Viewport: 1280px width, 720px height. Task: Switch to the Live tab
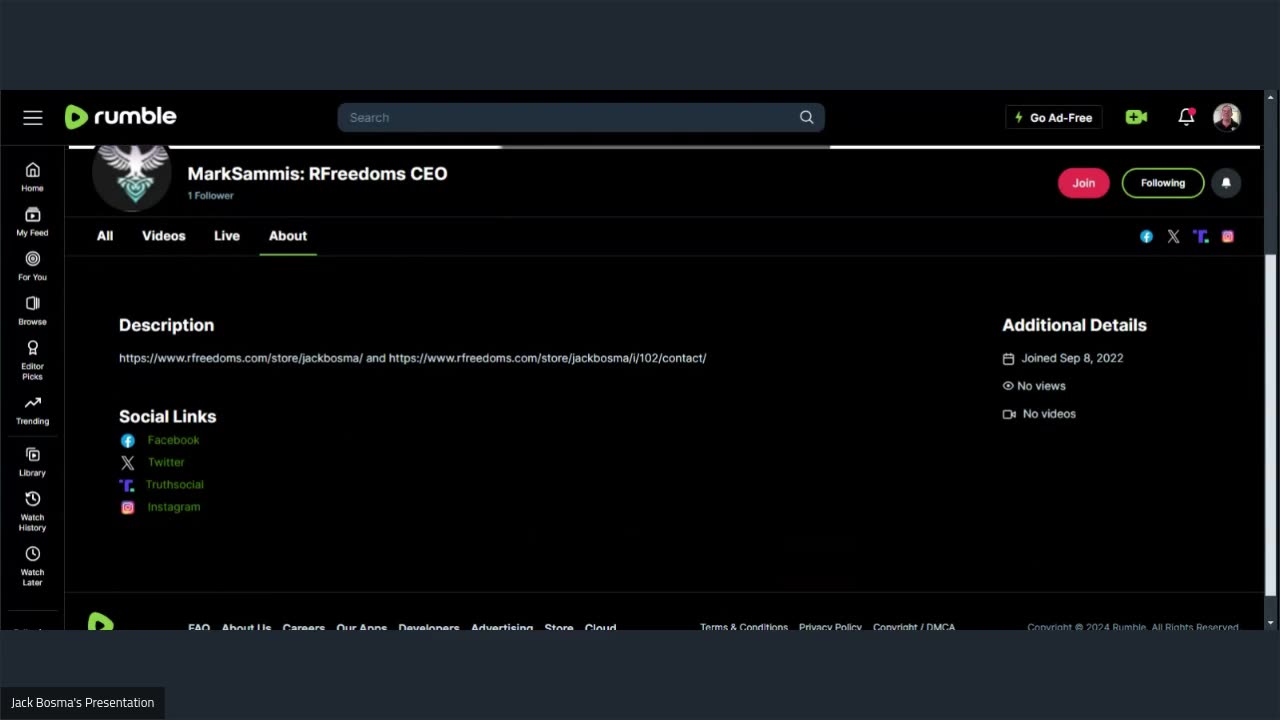pyautogui.click(x=227, y=236)
